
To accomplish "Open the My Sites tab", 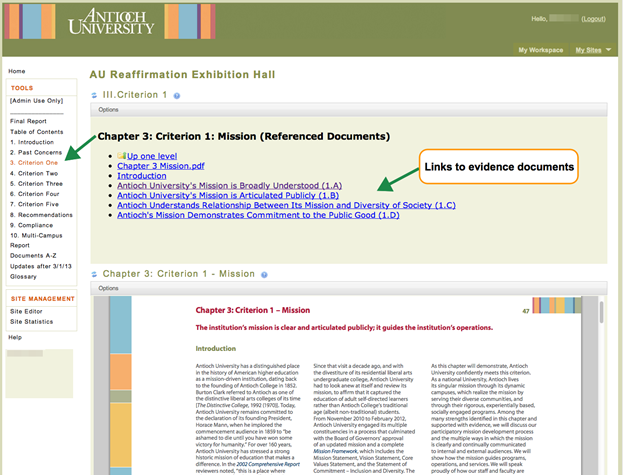I will point(588,50).
